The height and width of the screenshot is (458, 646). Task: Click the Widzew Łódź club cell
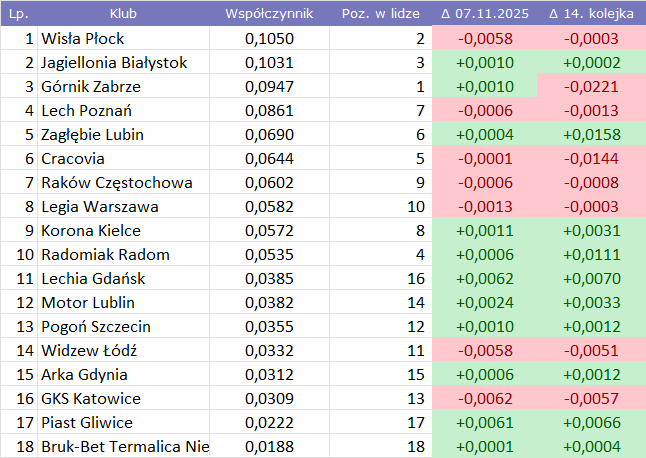pos(123,351)
